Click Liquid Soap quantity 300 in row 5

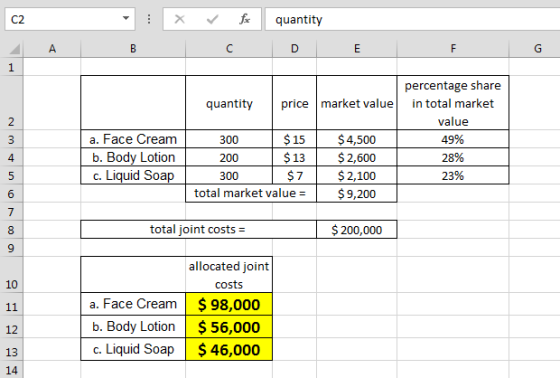(x=229, y=175)
